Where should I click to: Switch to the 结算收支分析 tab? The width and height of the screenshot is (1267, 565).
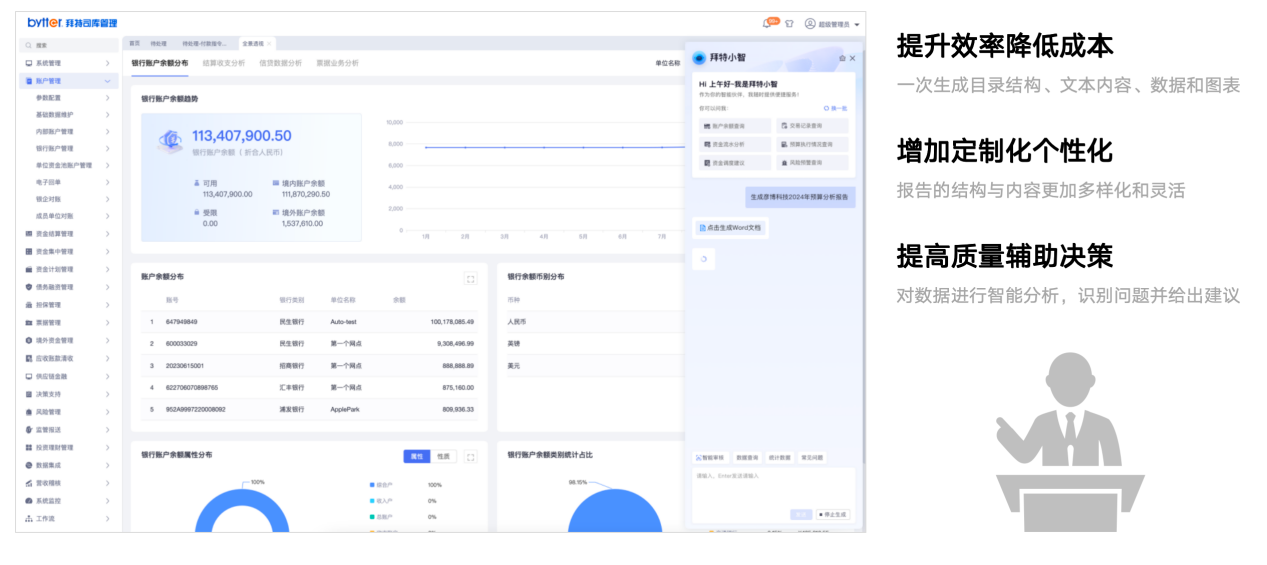pos(223,63)
